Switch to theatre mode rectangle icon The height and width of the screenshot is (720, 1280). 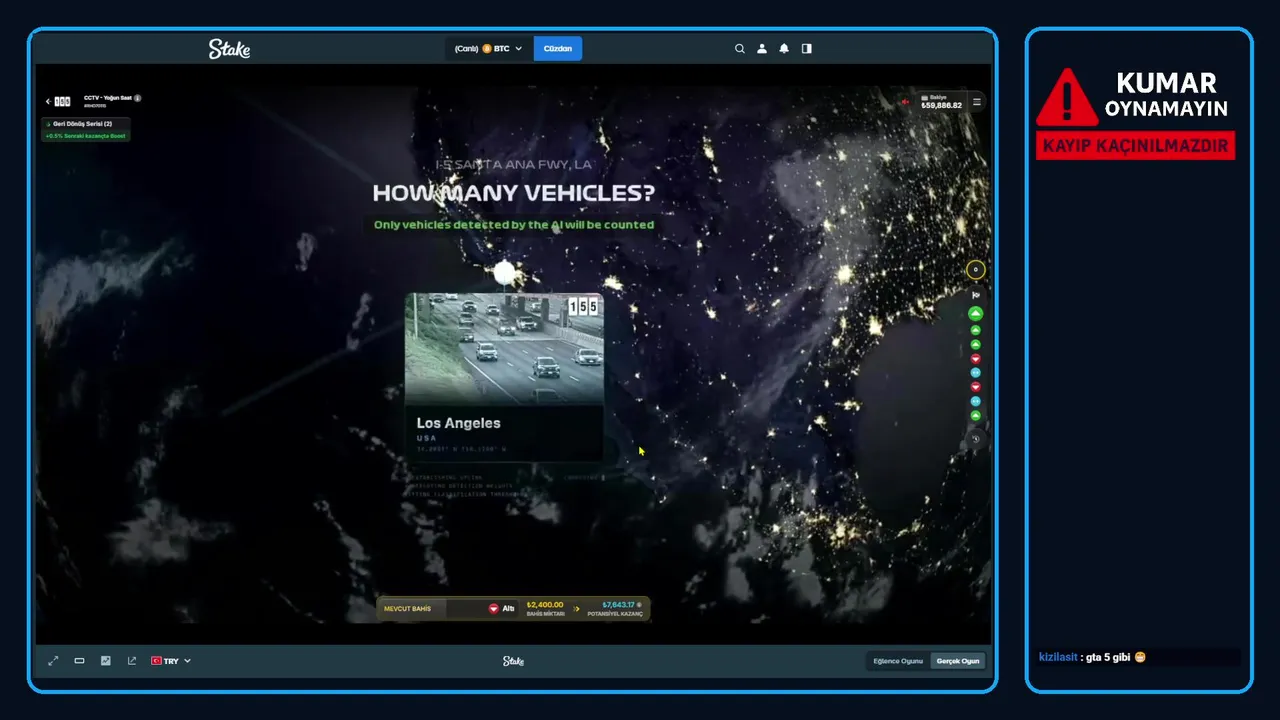(x=79, y=661)
